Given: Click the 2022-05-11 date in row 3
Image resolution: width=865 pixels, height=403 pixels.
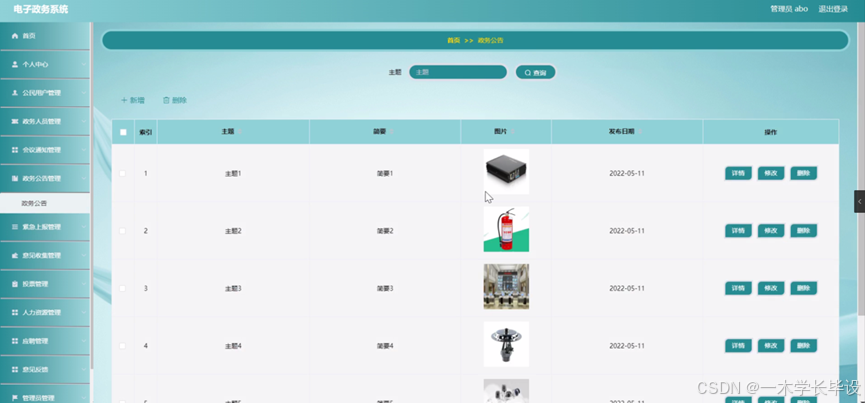Looking at the screenshot, I should [x=627, y=288].
